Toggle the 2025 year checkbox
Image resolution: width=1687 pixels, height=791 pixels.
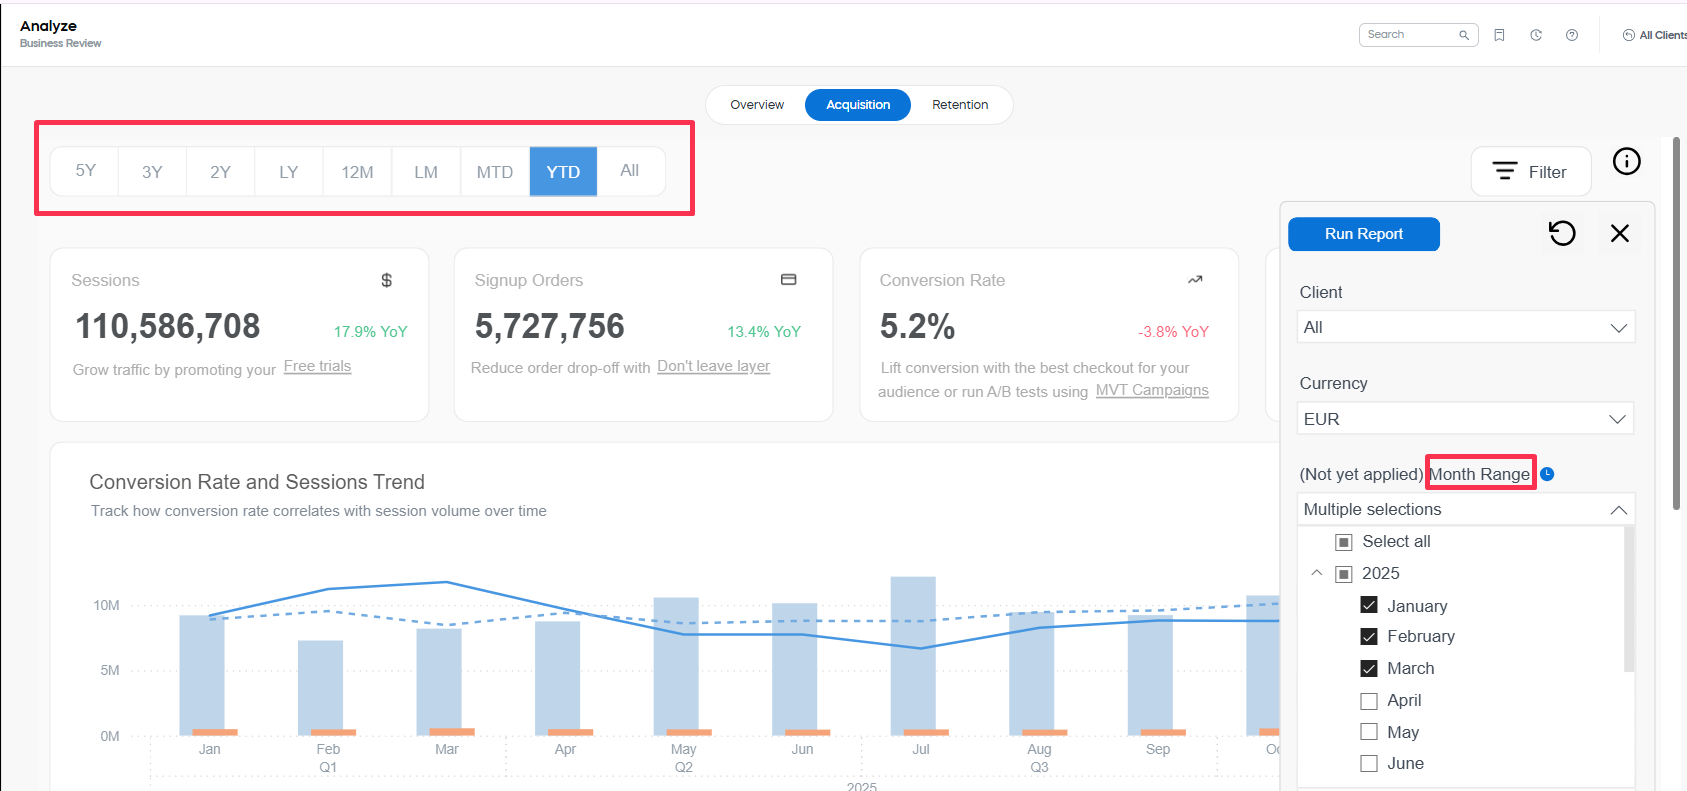[x=1344, y=574]
